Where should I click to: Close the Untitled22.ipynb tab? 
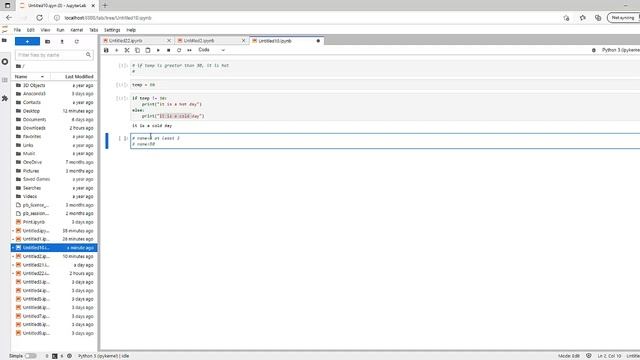[169, 41]
